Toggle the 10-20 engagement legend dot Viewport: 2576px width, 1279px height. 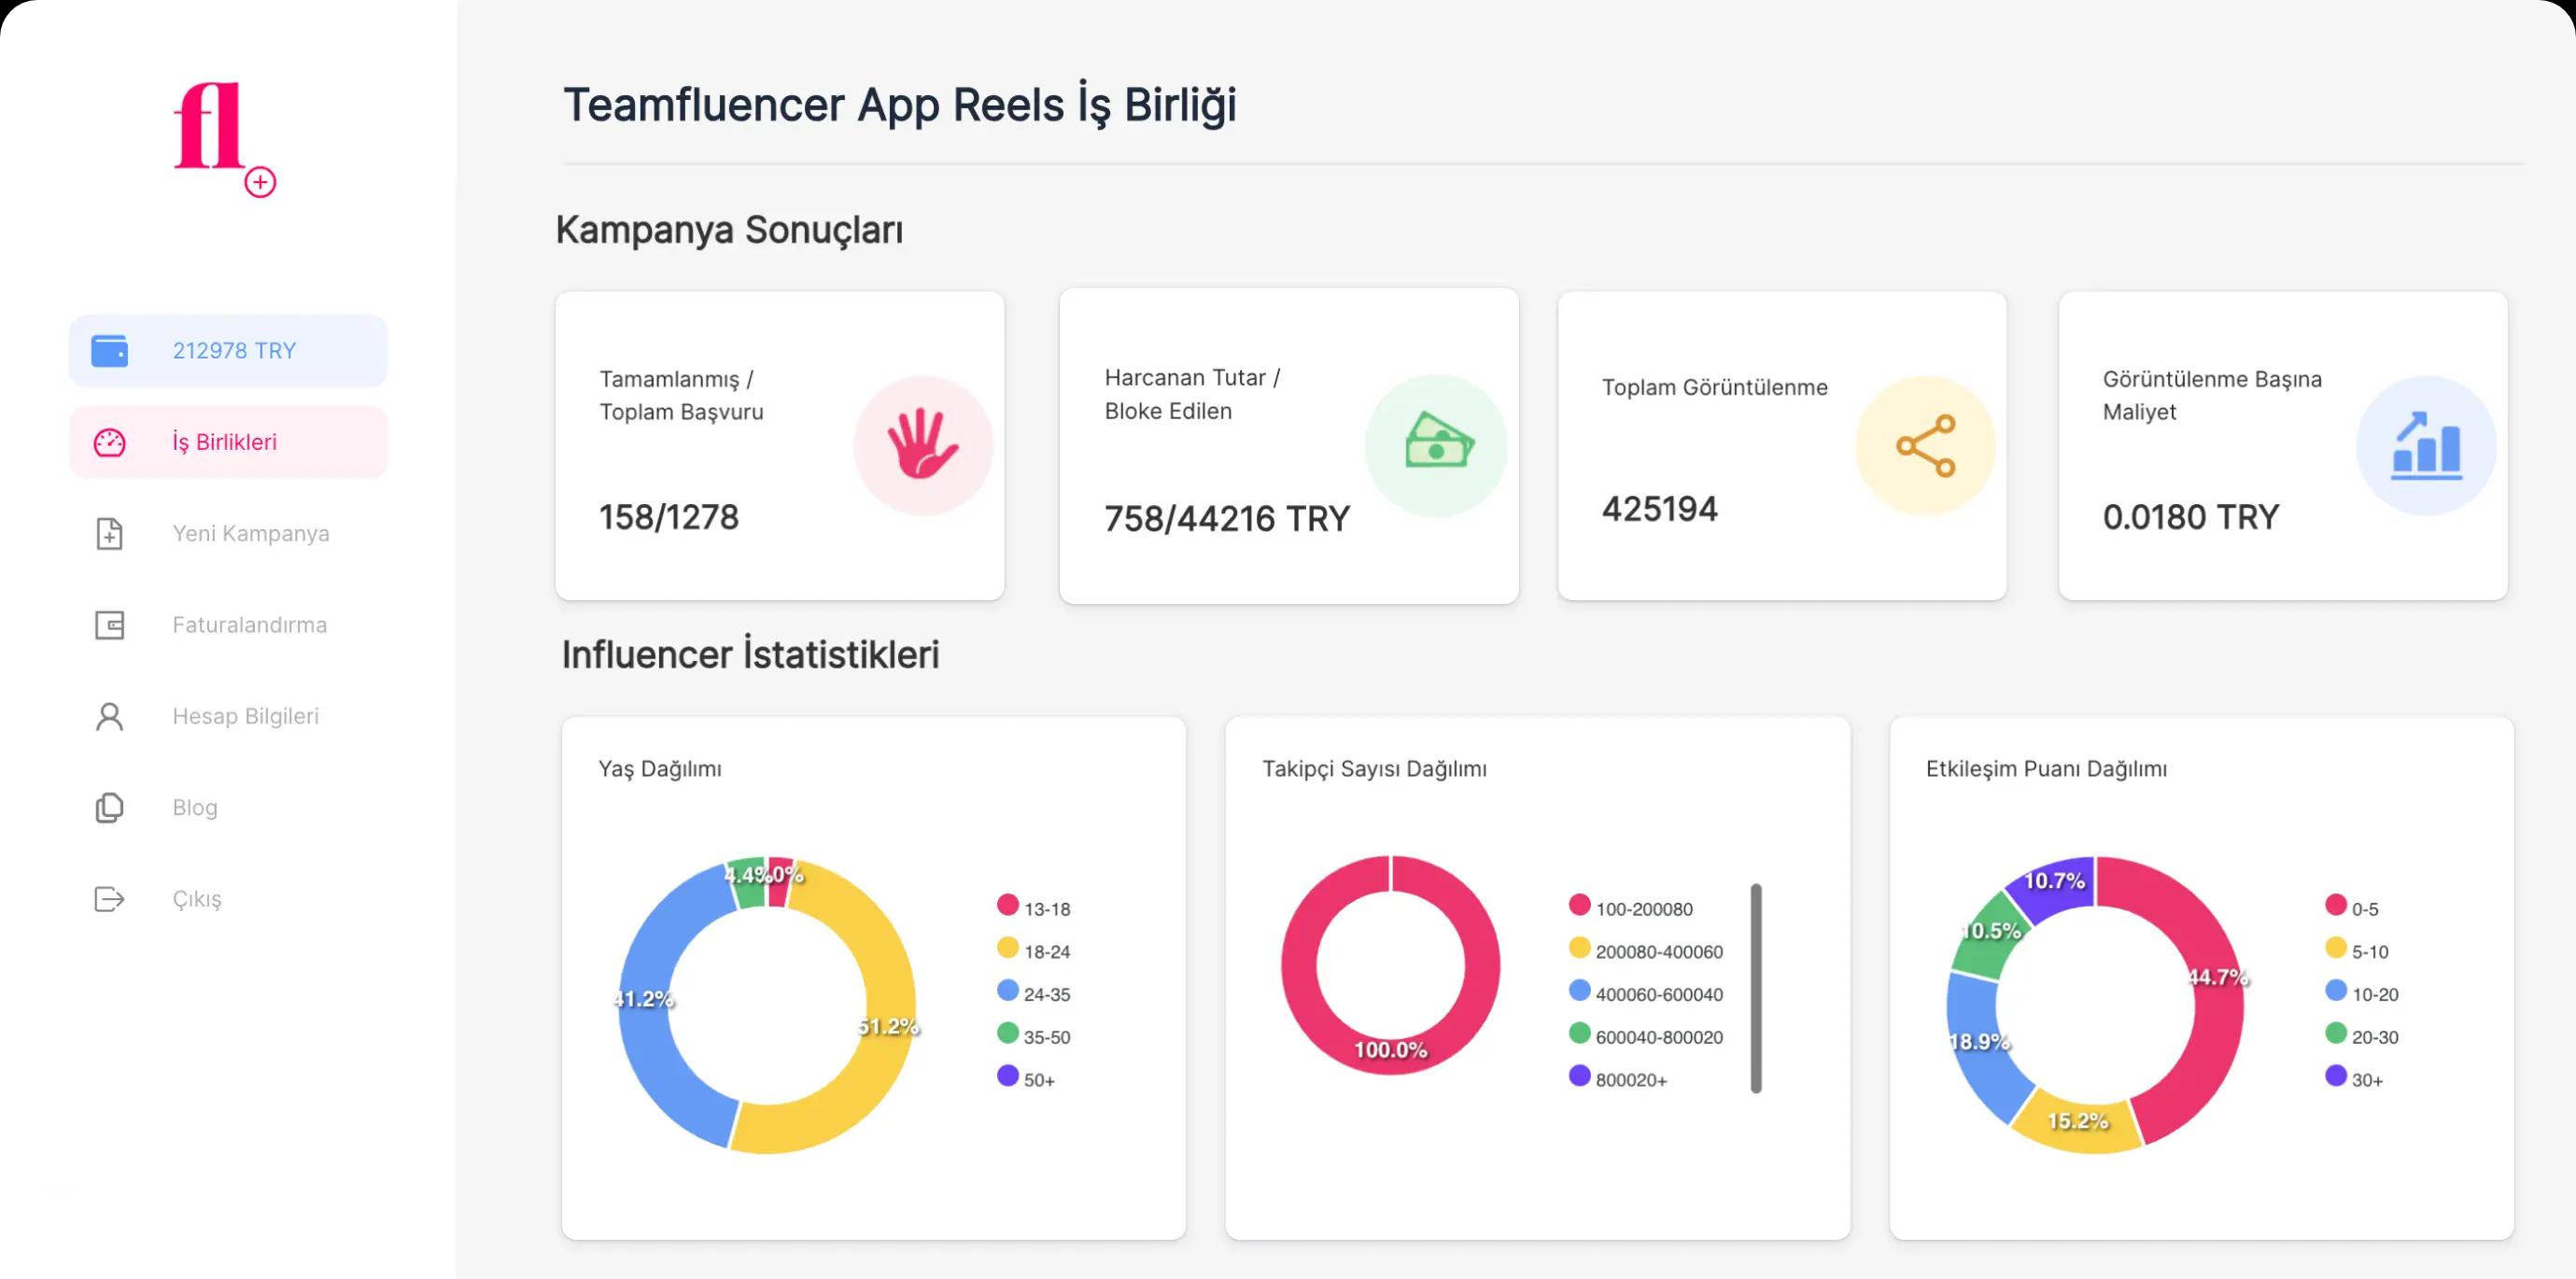tap(2336, 991)
